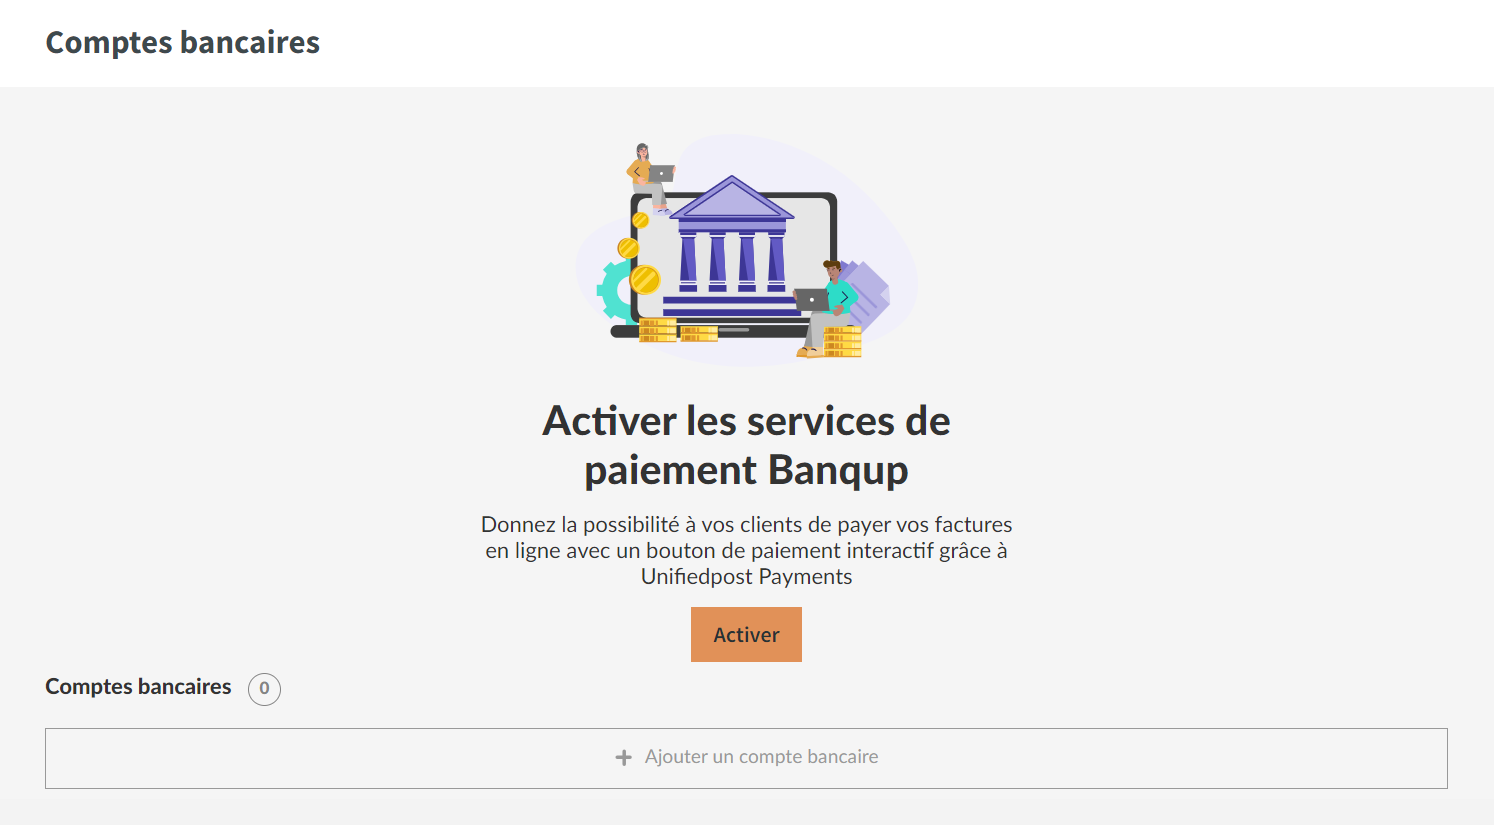Click the bank accounts count badge showing 0

[264, 688]
